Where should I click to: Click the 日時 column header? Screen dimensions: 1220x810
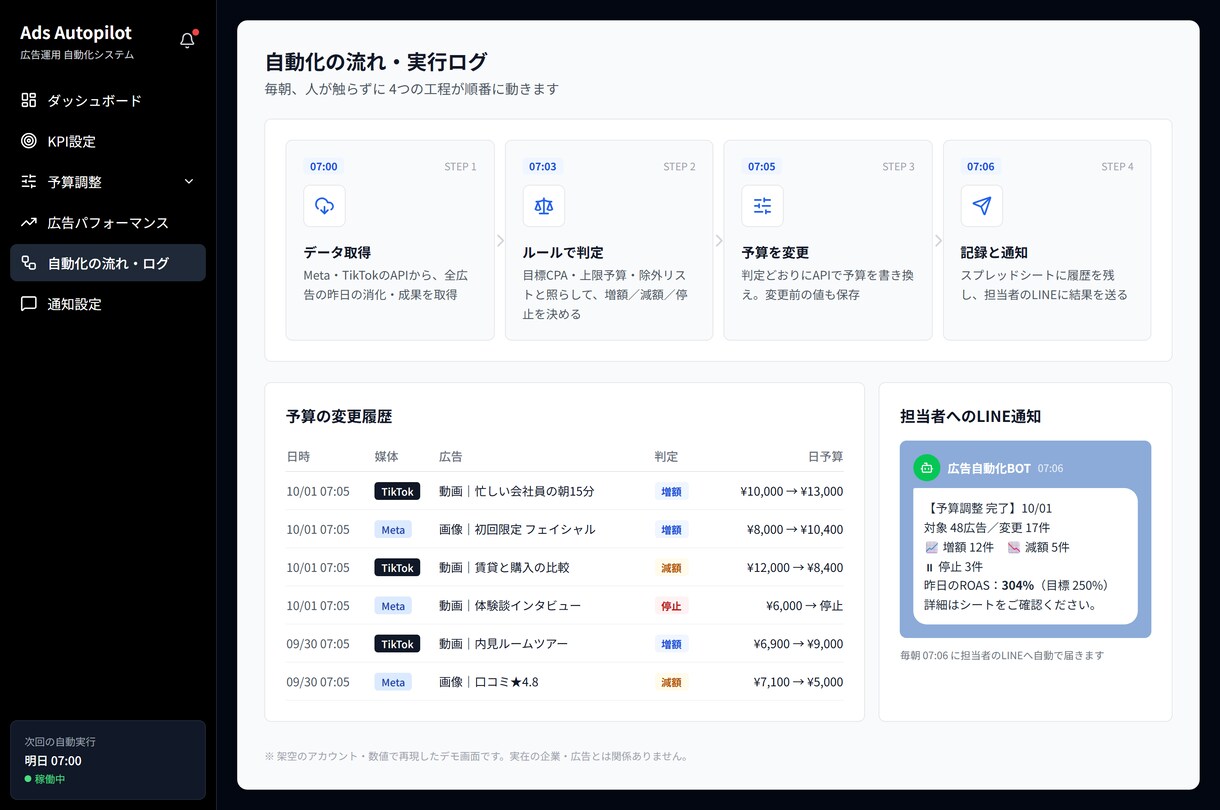point(298,456)
